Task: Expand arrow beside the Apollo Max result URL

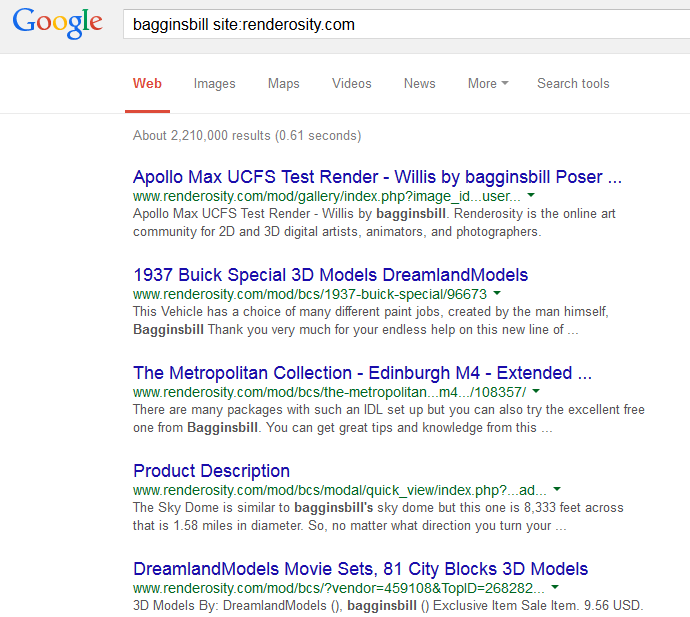Action: tap(531, 195)
